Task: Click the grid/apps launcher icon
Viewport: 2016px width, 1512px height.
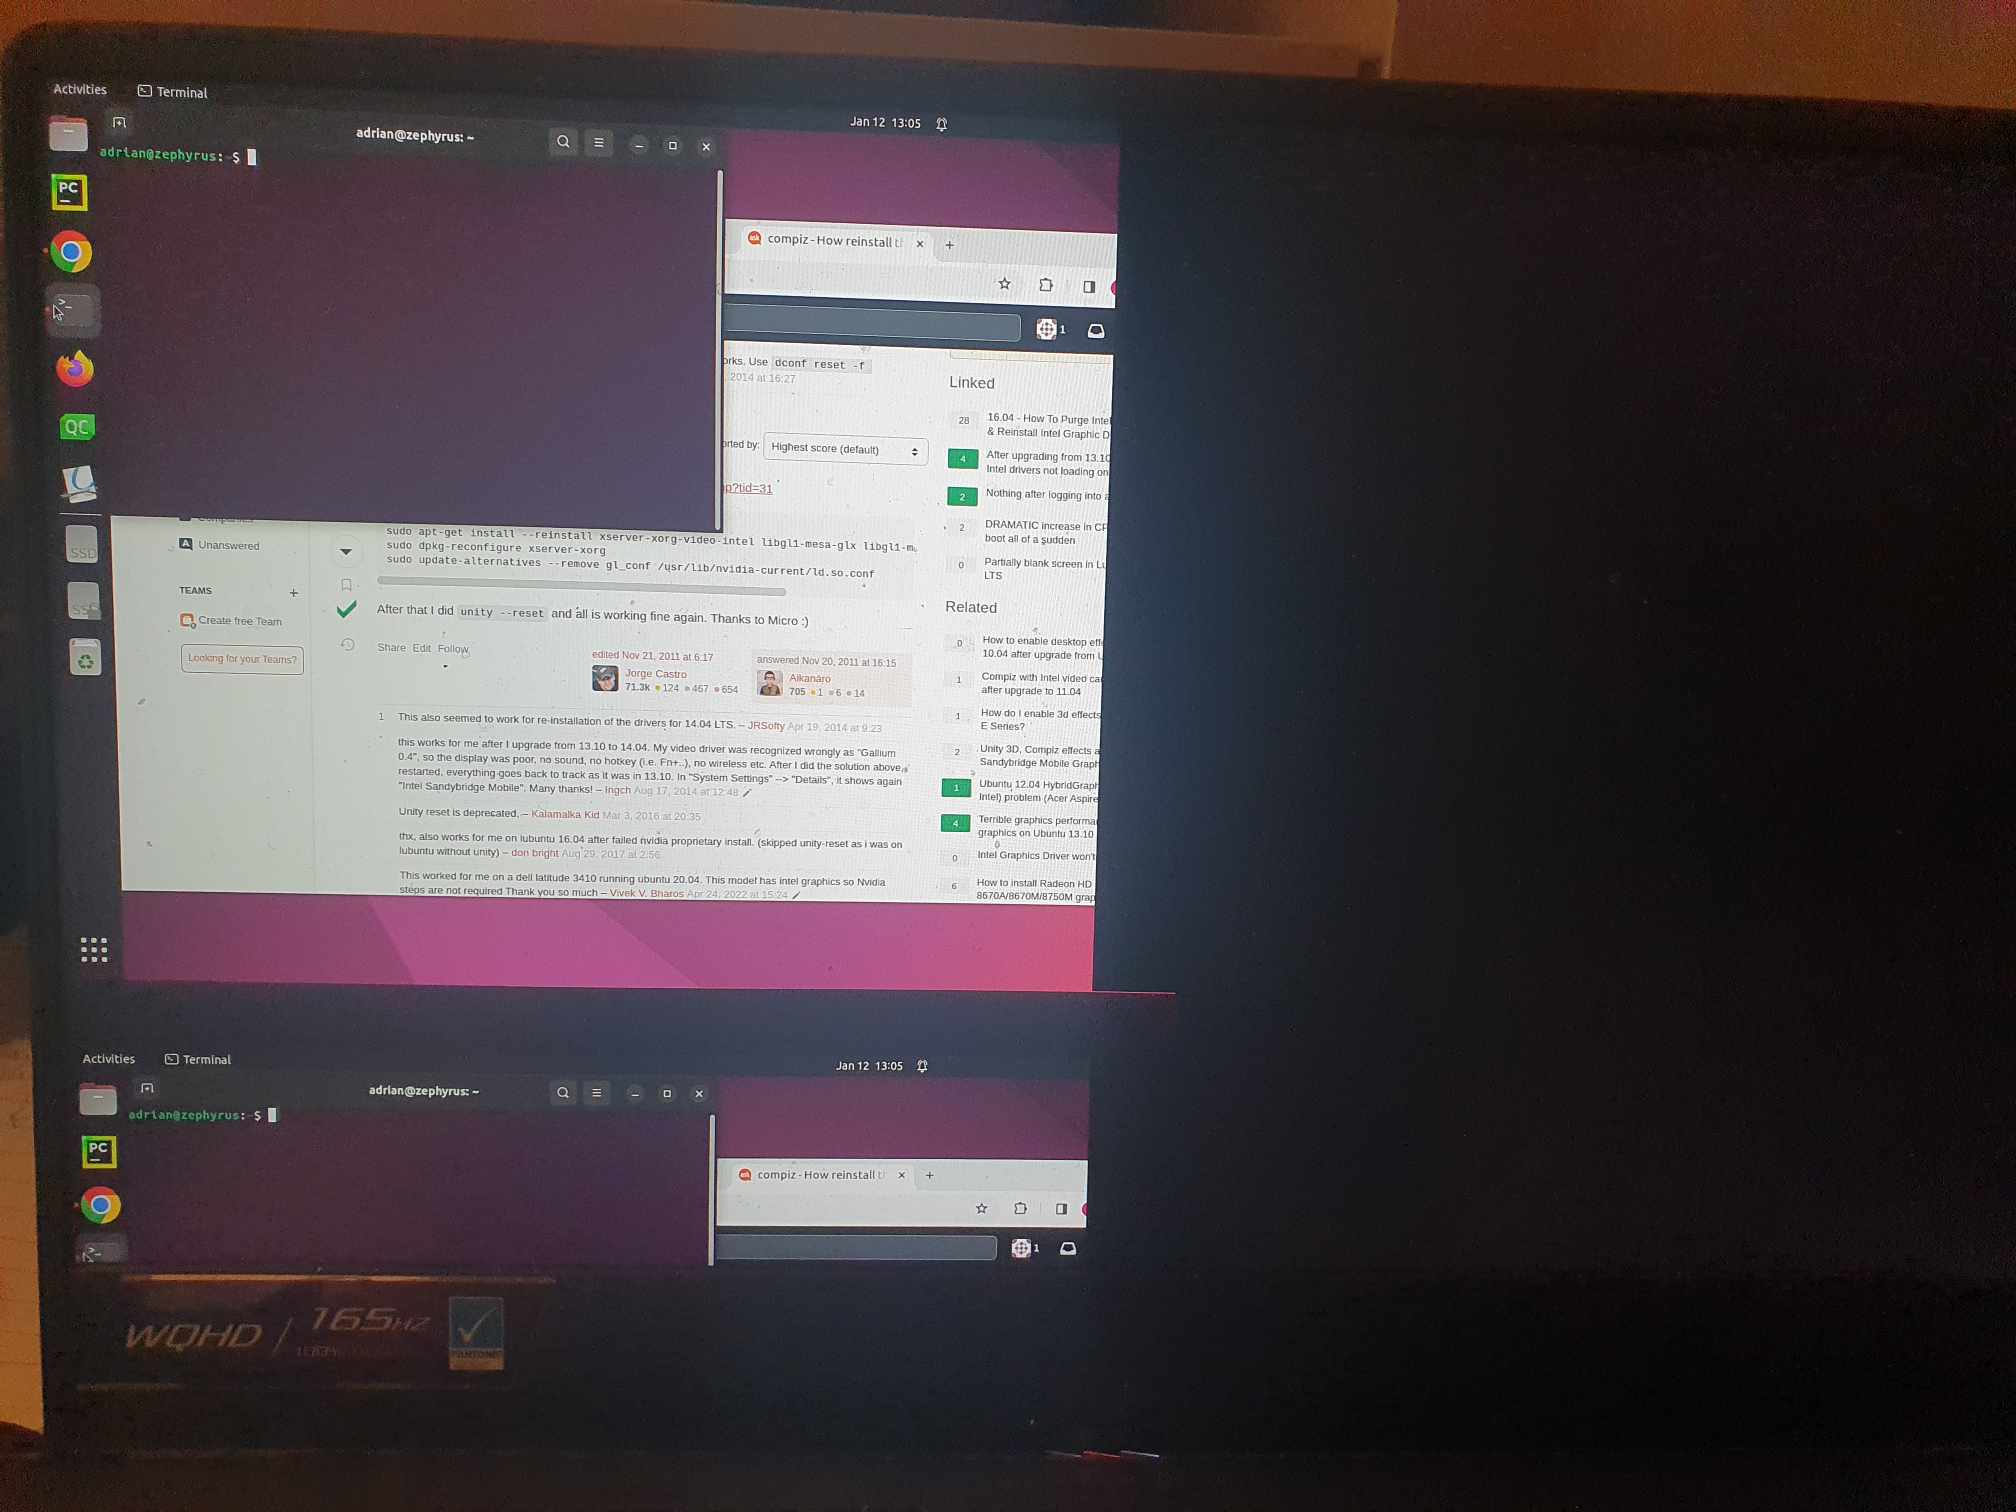Action: pos(90,950)
